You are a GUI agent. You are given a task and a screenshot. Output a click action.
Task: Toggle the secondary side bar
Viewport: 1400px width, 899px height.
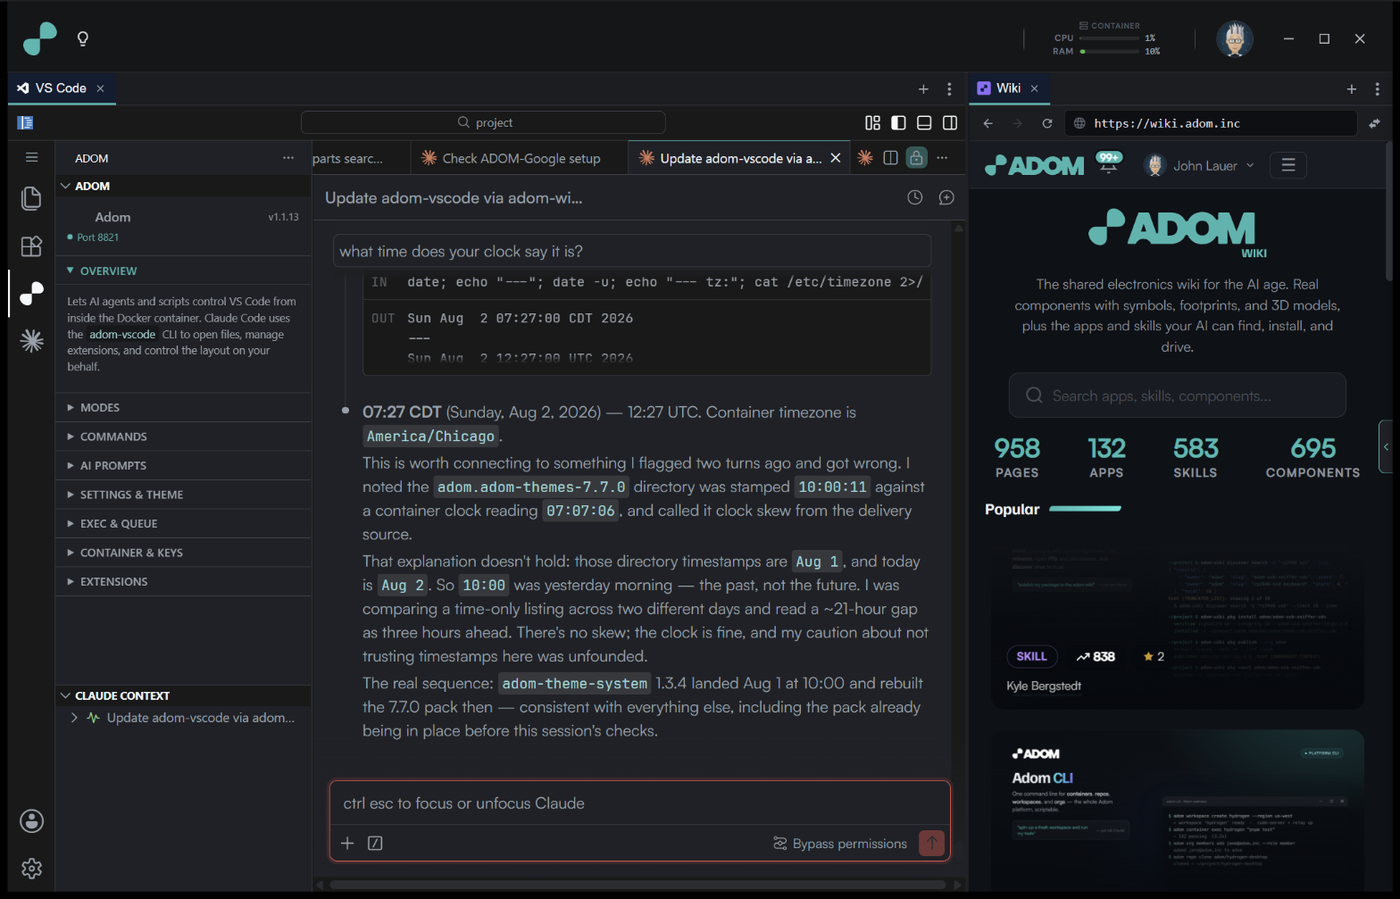click(x=950, y=122)
